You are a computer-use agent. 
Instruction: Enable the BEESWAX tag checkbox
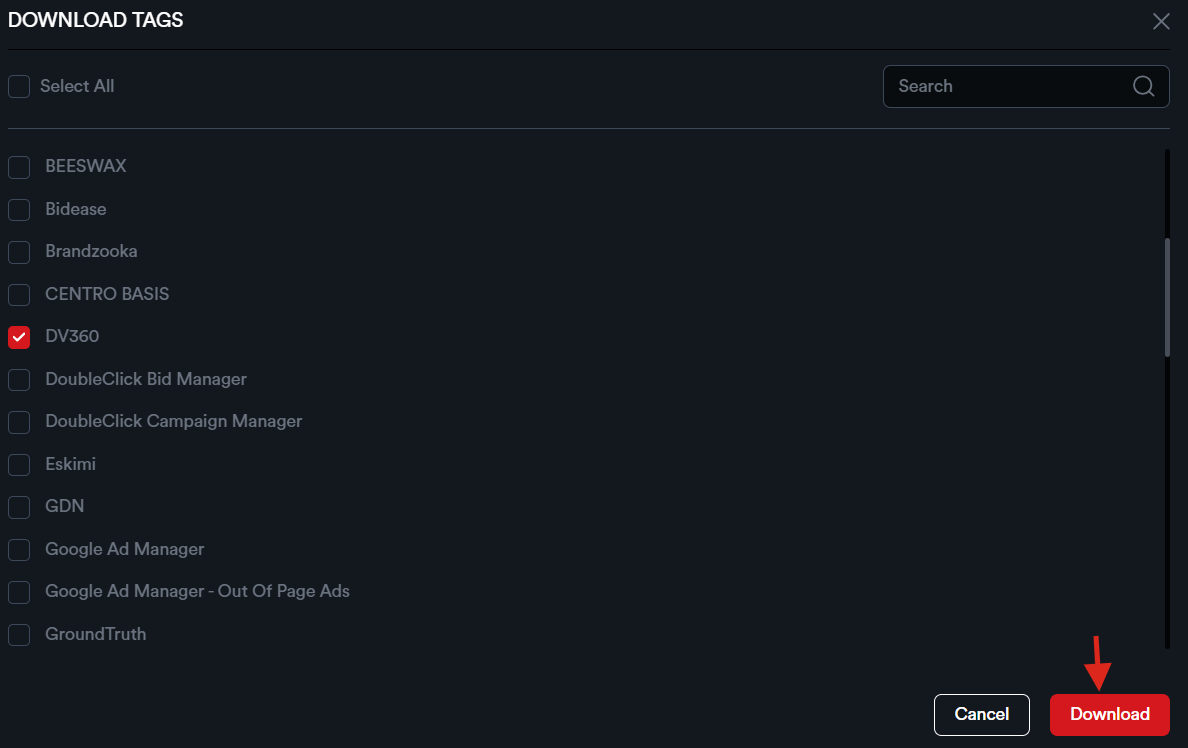pyautogui.click(x=19, y=167)
